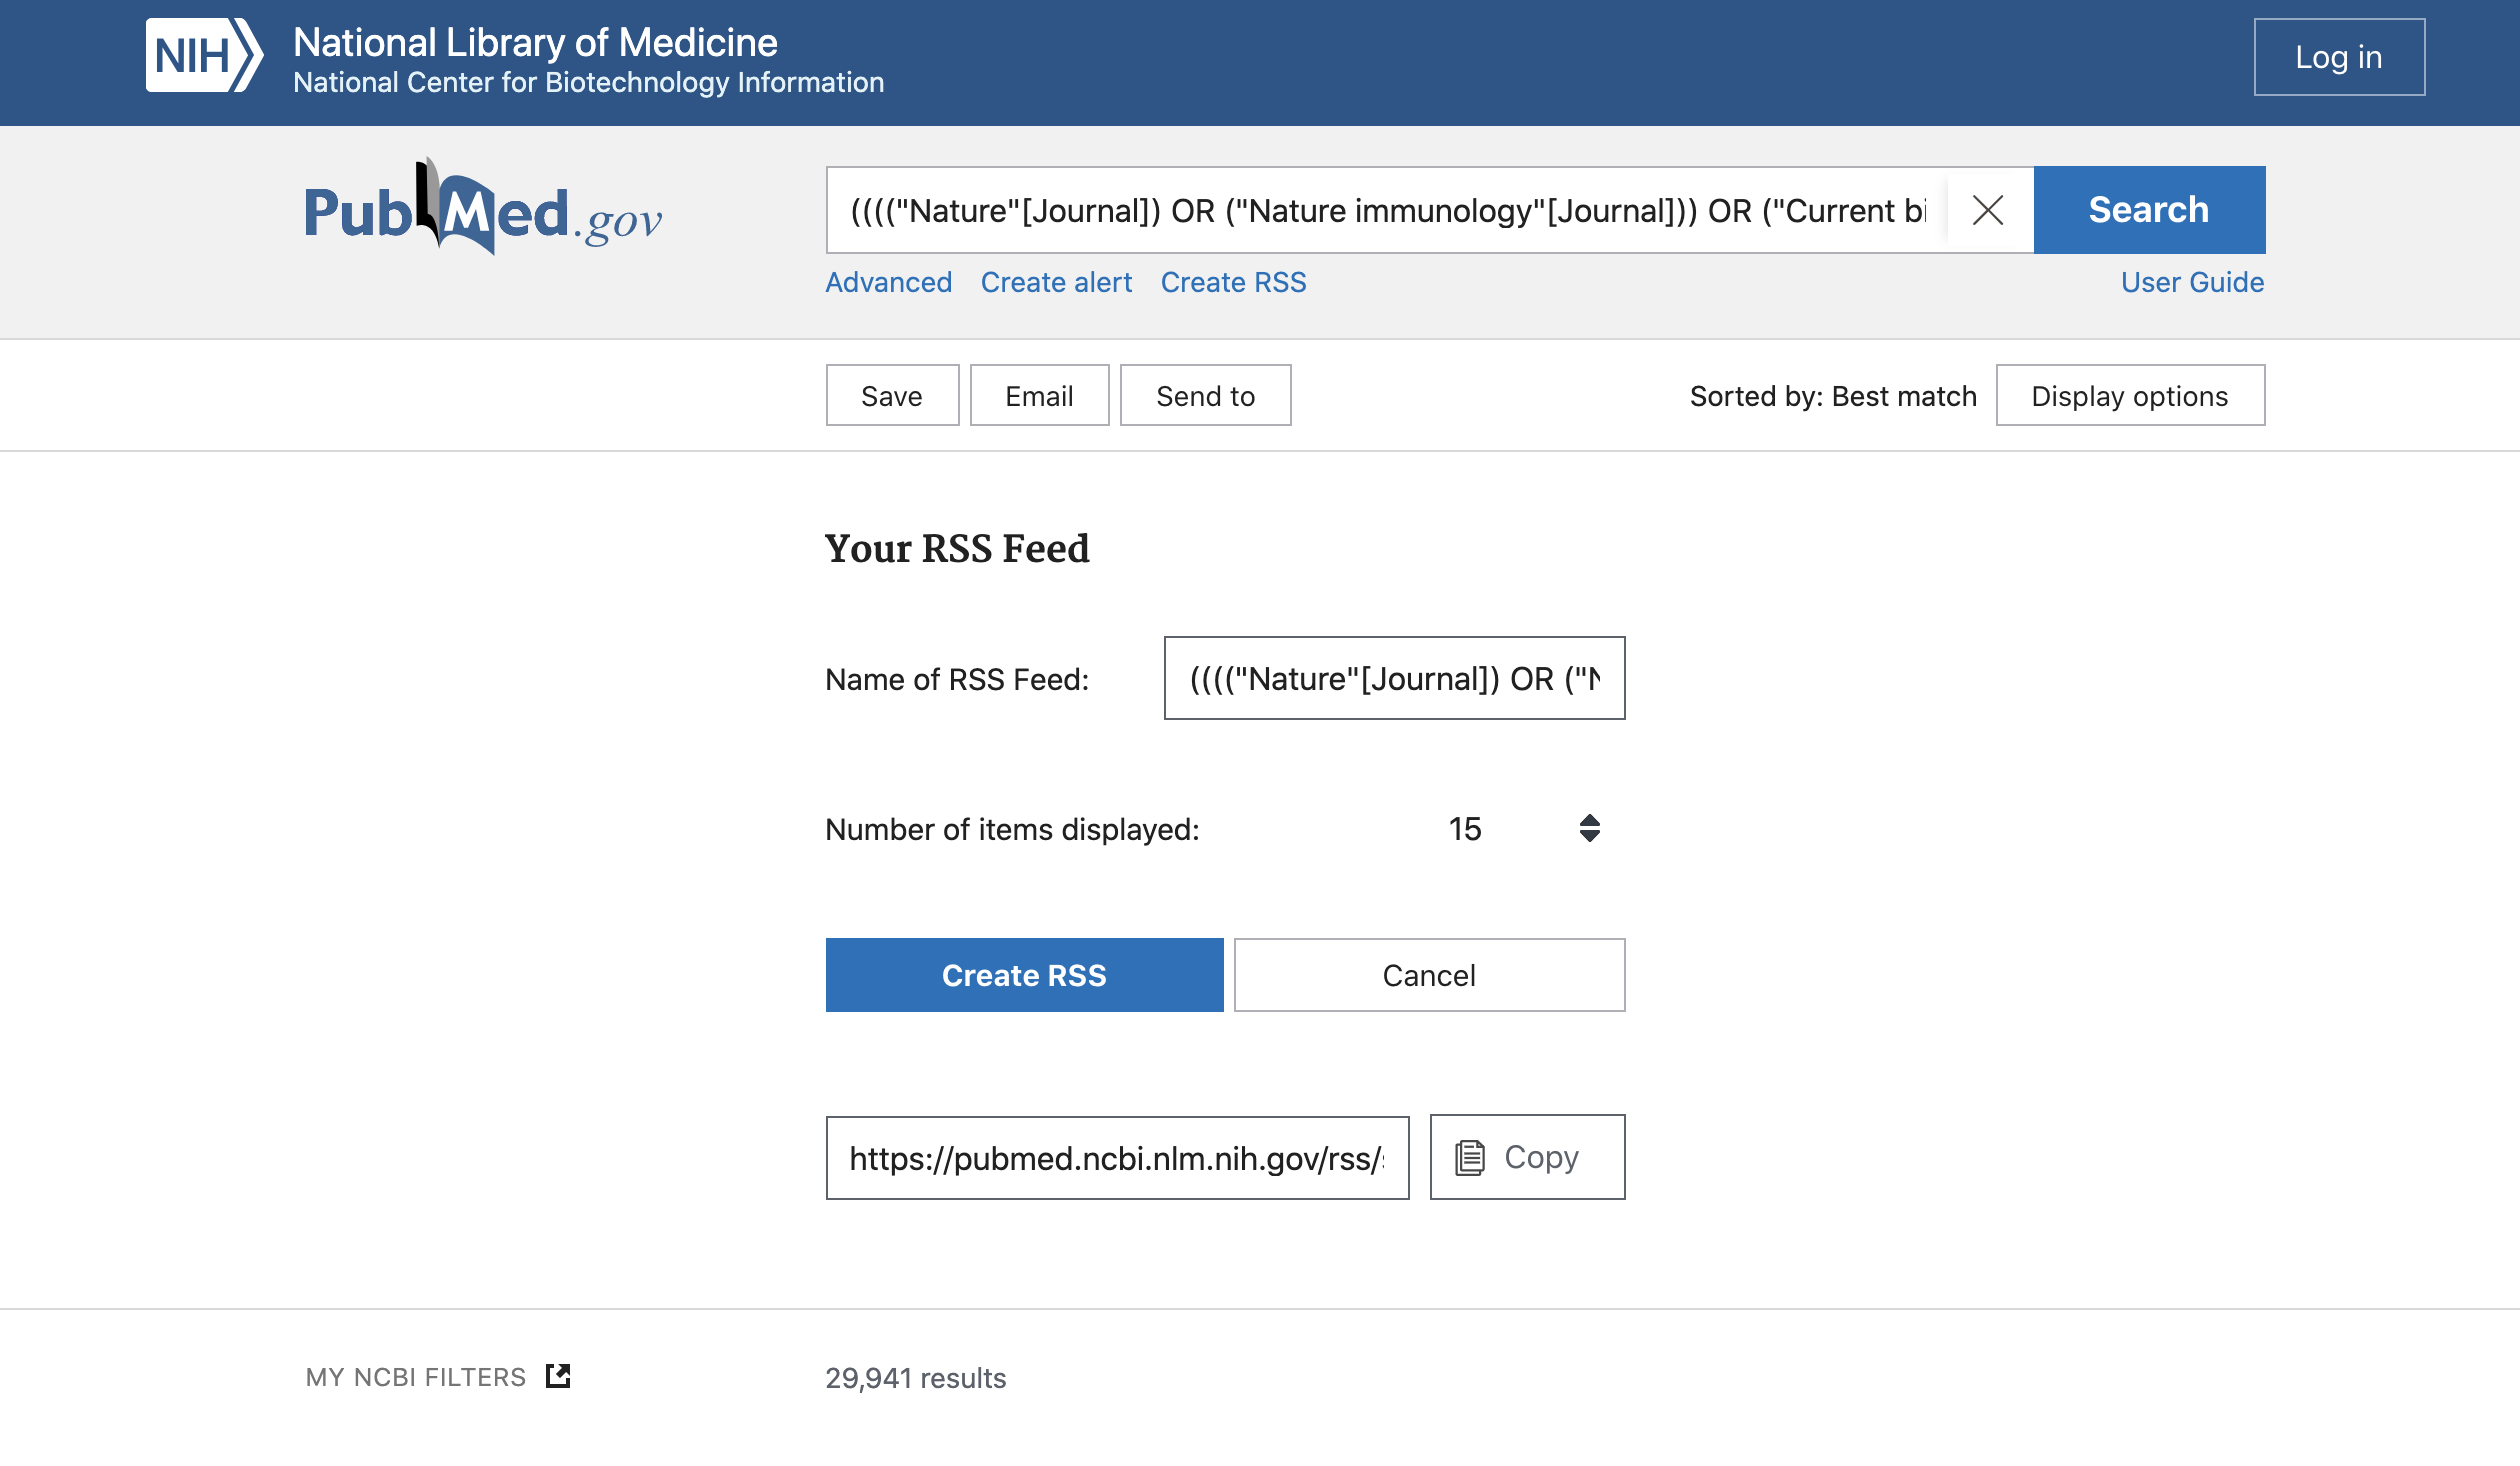The height and width of the screenshot is (1466, 2520).
Task: Open My NCBI Filters external link icon
Action: 558,1376
